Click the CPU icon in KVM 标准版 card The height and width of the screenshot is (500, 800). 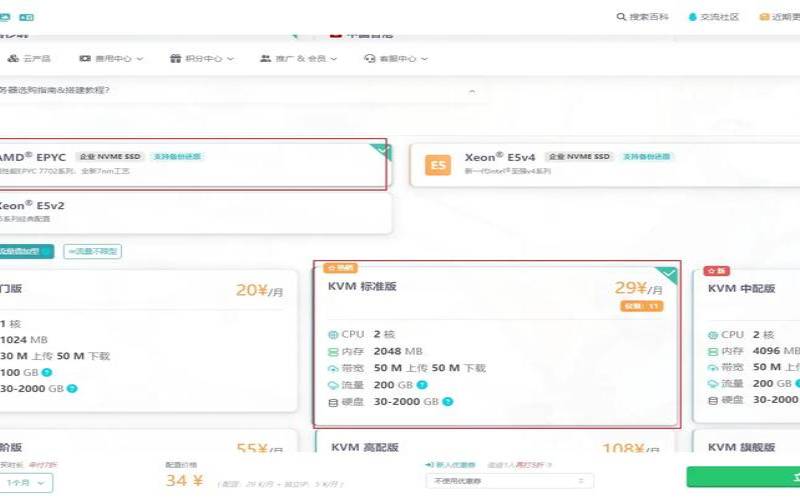333,335
